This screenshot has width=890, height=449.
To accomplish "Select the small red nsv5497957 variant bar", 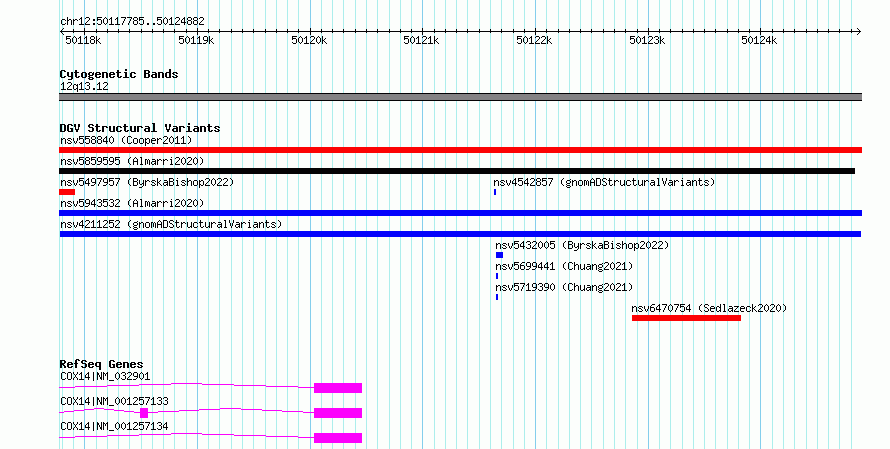I will coord(67,192).
